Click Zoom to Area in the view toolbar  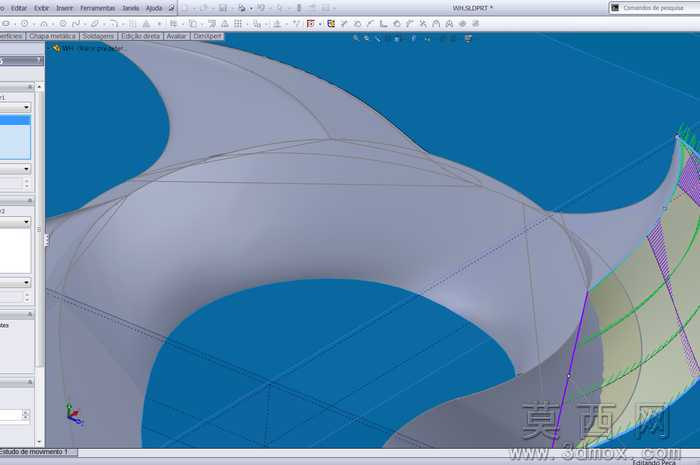click(x=367, y=39)
